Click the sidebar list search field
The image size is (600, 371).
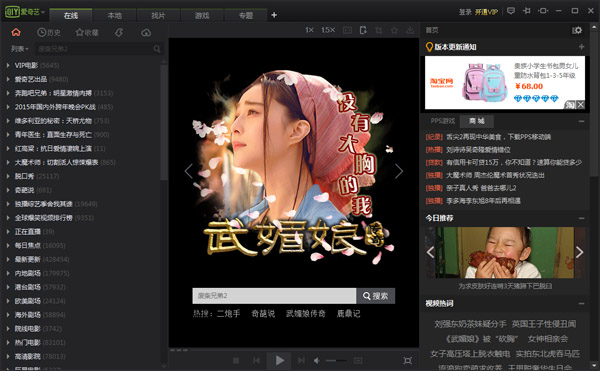tap(94, 49)
